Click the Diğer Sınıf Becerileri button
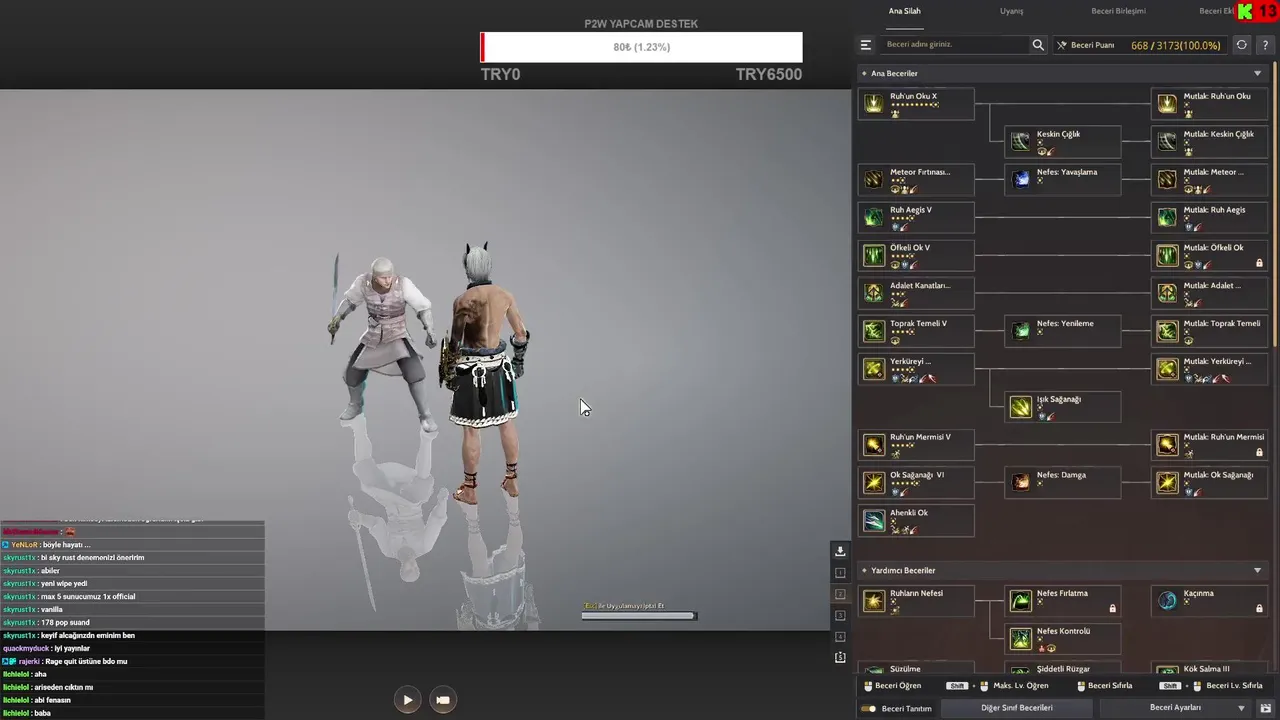The height and width of the screenshot is (720, 1280). tap(1016, 708)
